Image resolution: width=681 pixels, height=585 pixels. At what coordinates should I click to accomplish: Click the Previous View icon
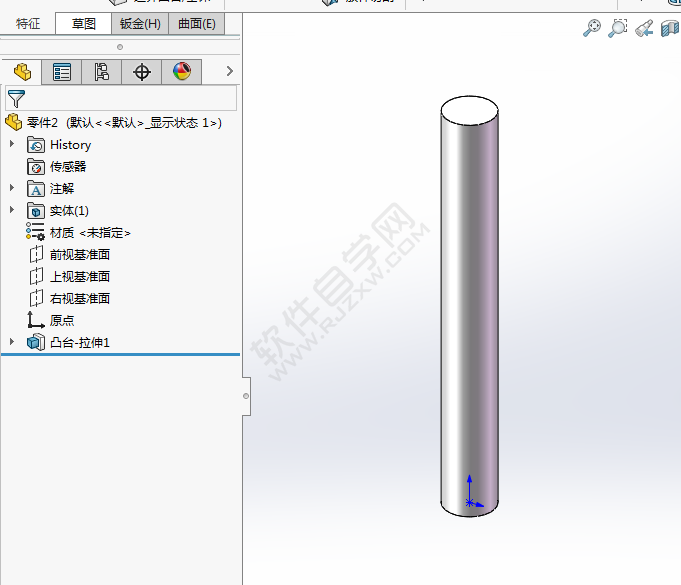(644, 28)
